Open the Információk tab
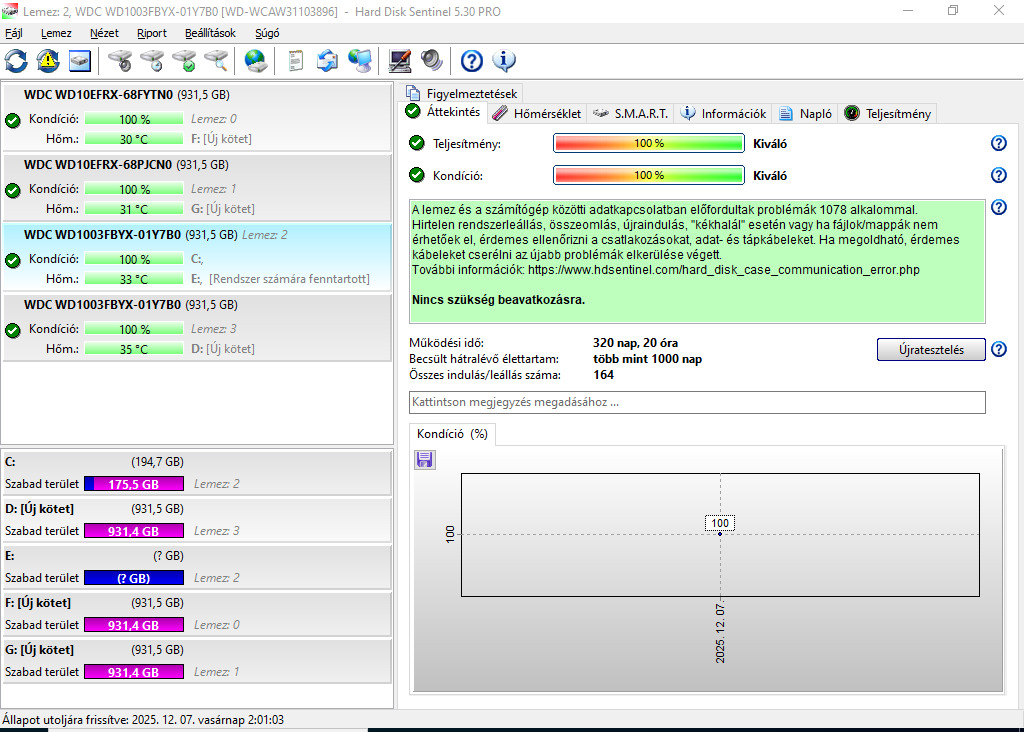 (723, 114)
